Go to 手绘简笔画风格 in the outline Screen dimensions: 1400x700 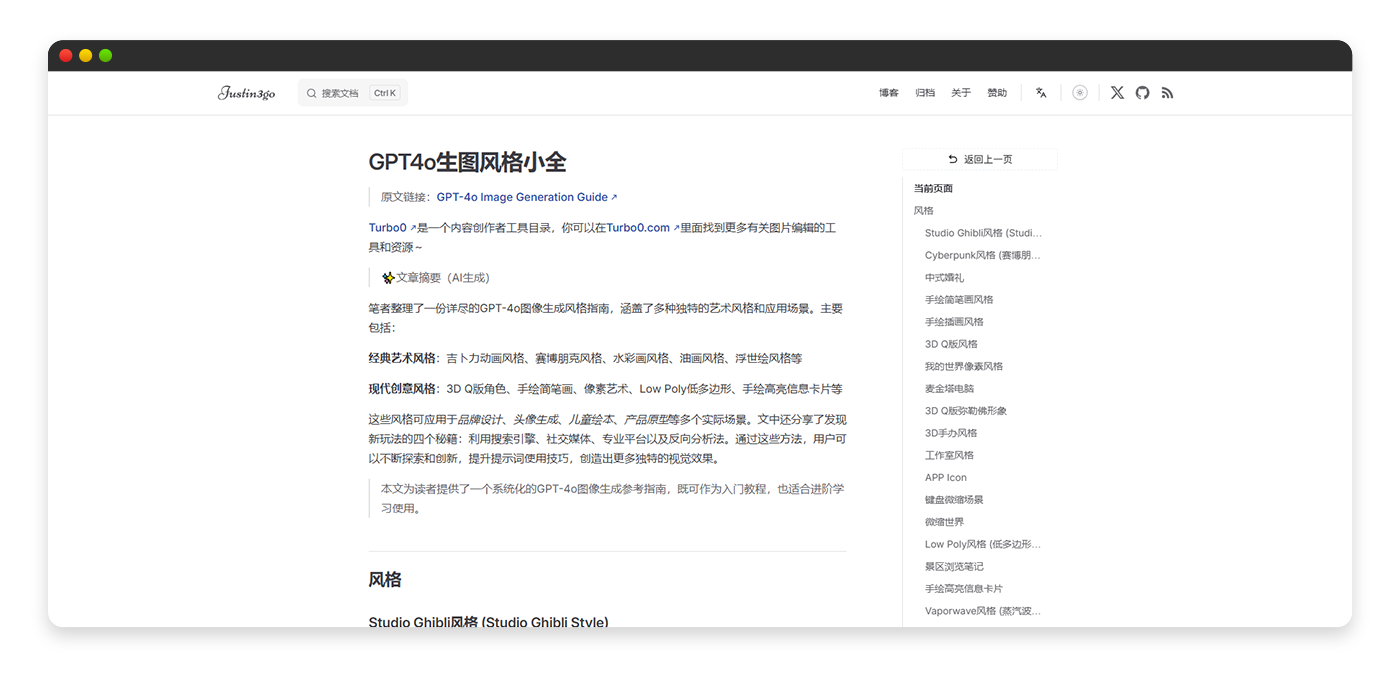click(x=959, y=300)
